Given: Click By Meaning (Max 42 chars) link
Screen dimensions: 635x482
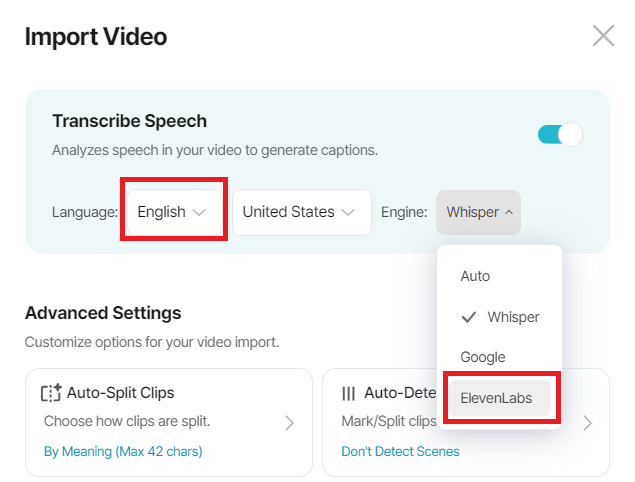Looking at the screenshot, I should pos(123,451).
